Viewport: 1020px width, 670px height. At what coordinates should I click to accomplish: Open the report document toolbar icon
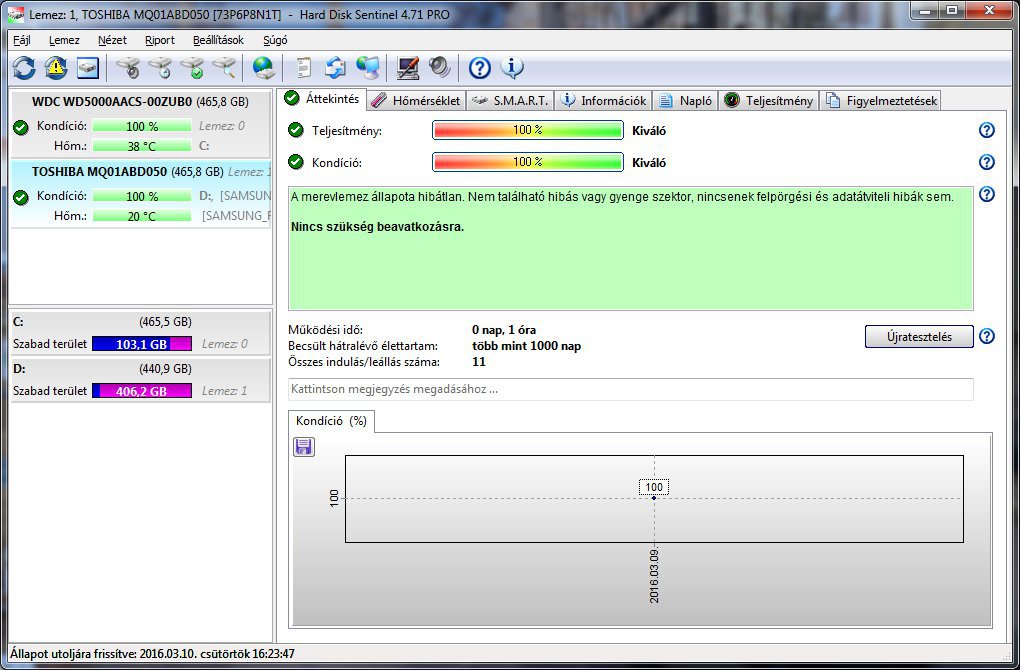(x=304, y=68)
